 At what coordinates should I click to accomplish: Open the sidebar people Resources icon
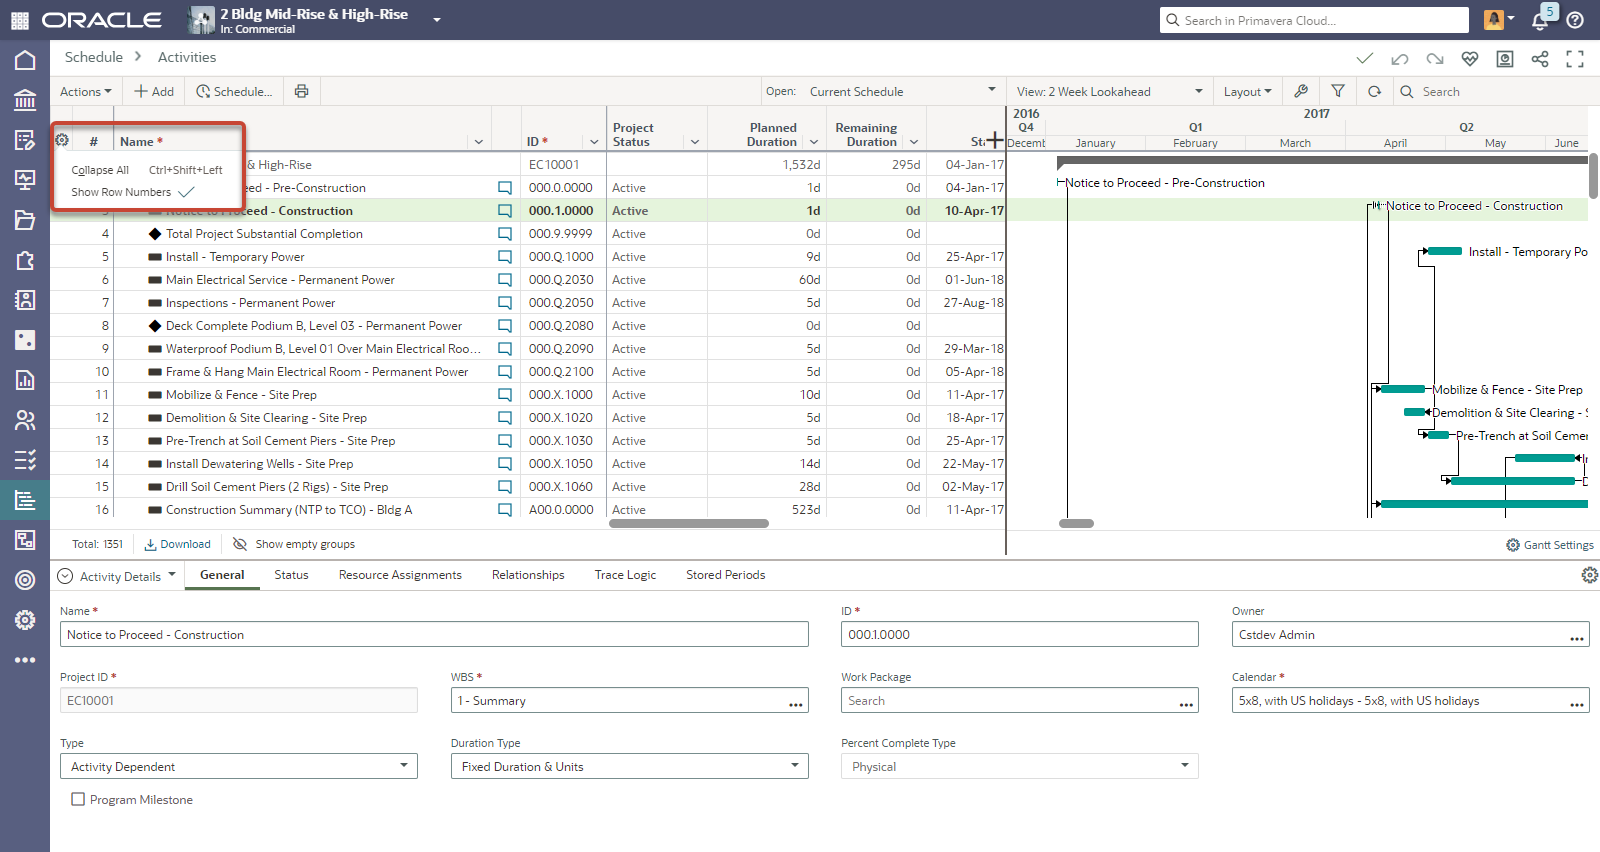(x=25, y=420)
